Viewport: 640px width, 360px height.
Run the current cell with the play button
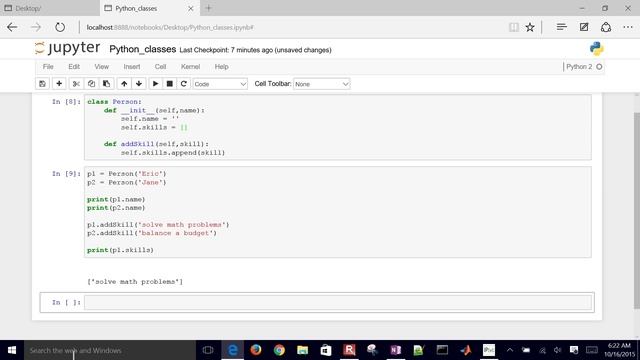coord(155,84)
